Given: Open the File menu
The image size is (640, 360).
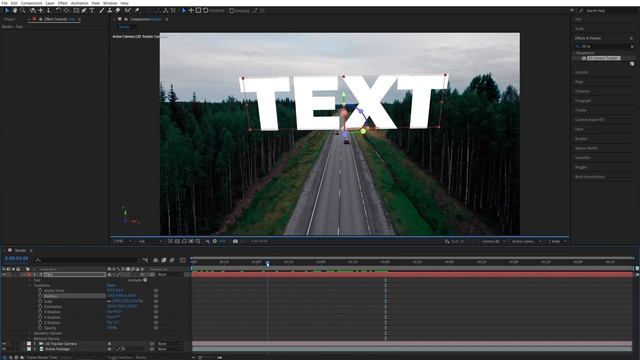Looking at the screenshot, I should (4, 3).
